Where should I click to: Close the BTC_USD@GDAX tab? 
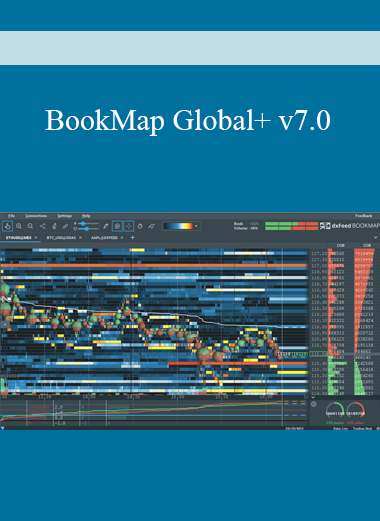tap(80, 238)
